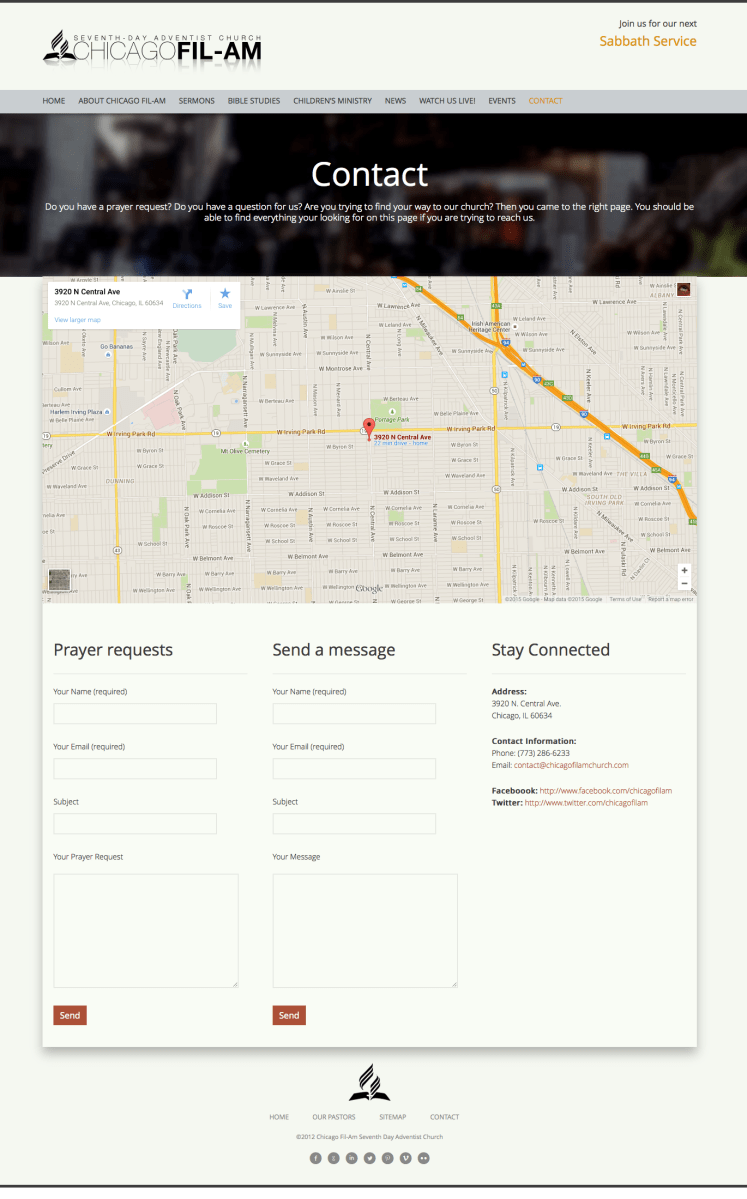Select Watch Us Live! in navigation
The image size is (747, 1199).
pos(447,101)
